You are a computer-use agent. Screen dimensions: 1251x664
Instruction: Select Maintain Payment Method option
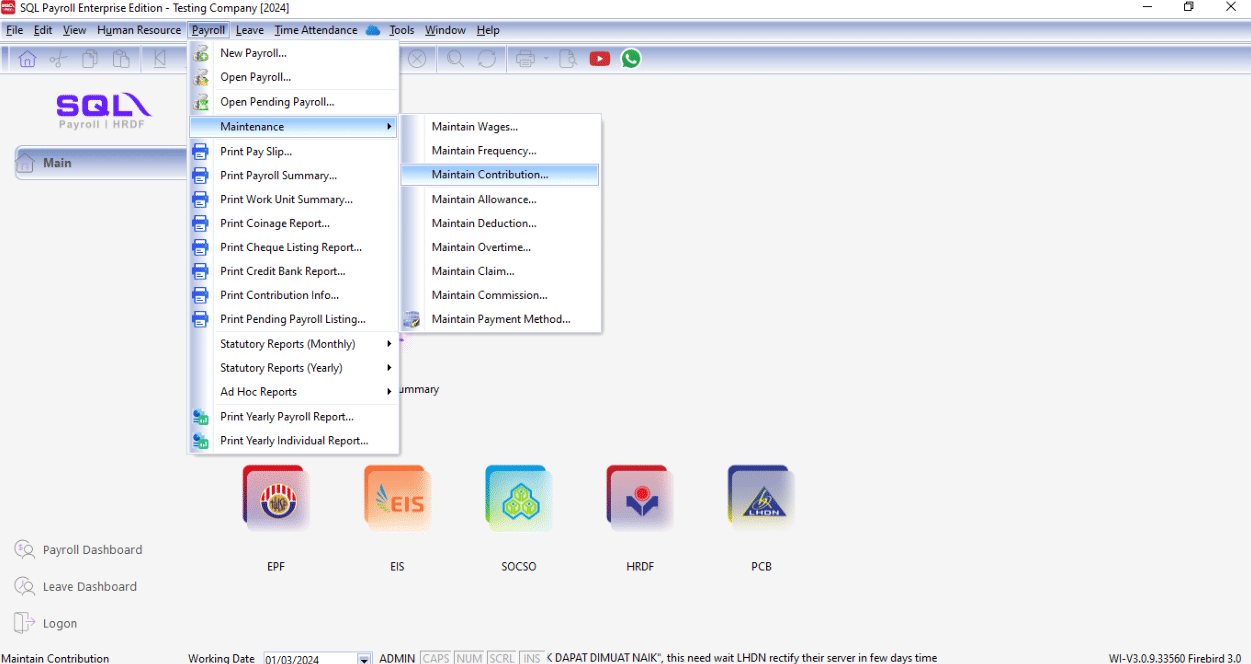[x=500, y=320]
